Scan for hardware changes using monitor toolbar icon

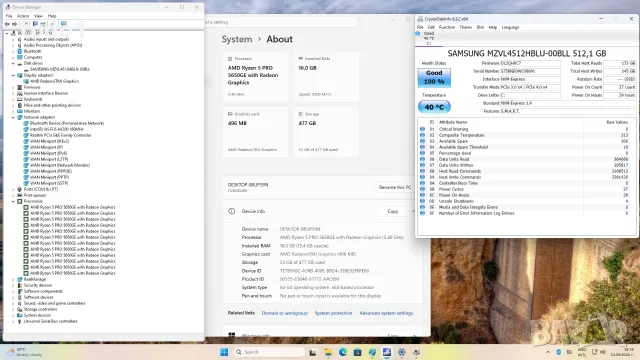[x=64, y=24]
